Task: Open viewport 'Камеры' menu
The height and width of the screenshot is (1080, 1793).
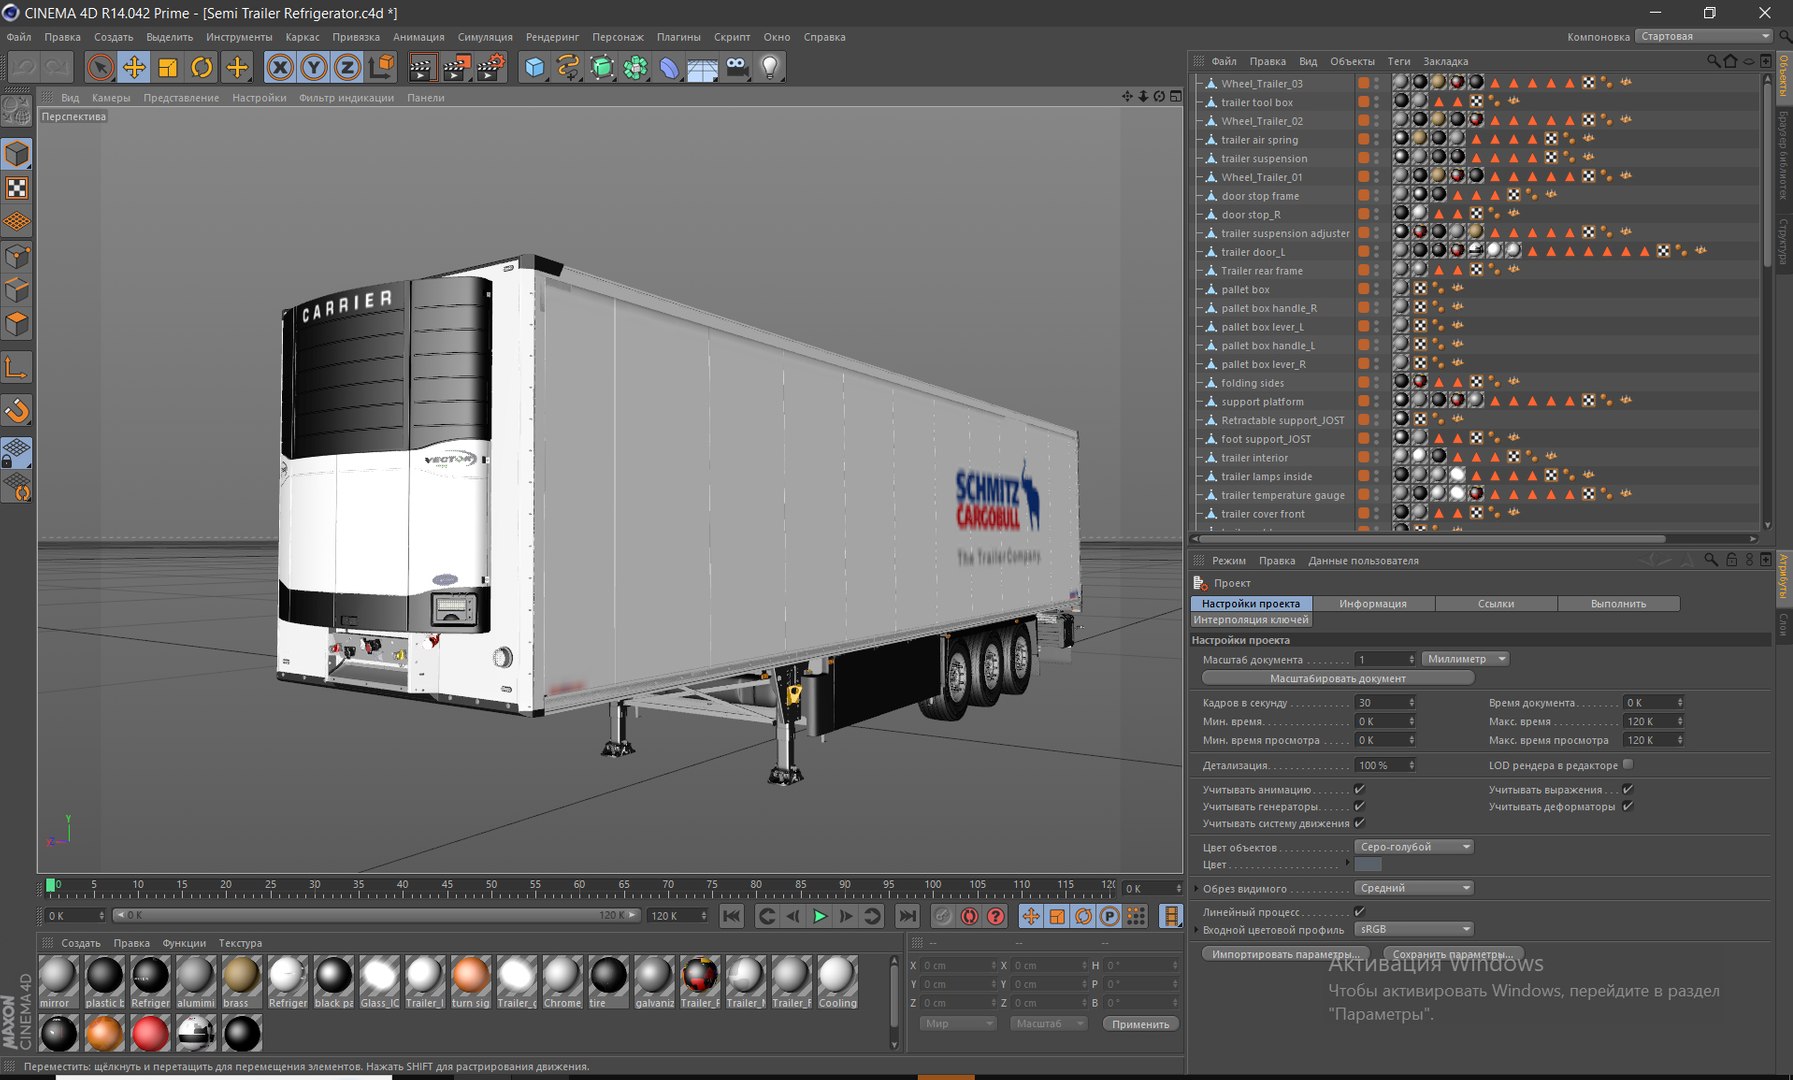Action: click(x=111, y=98)
